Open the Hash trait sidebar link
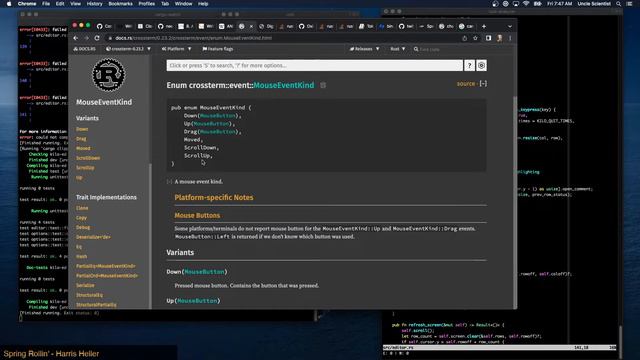Image resolution: width=640 pixels, height=360 pixels. pos(81,256)
